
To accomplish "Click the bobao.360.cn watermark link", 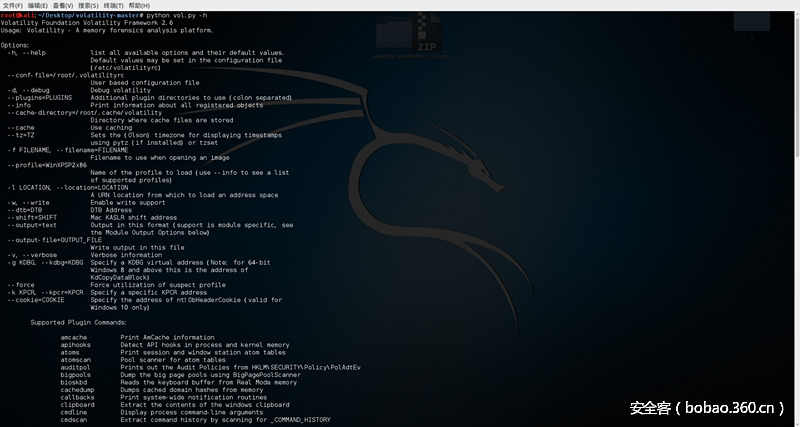I will pyautogui.click(x=702, y=408).
